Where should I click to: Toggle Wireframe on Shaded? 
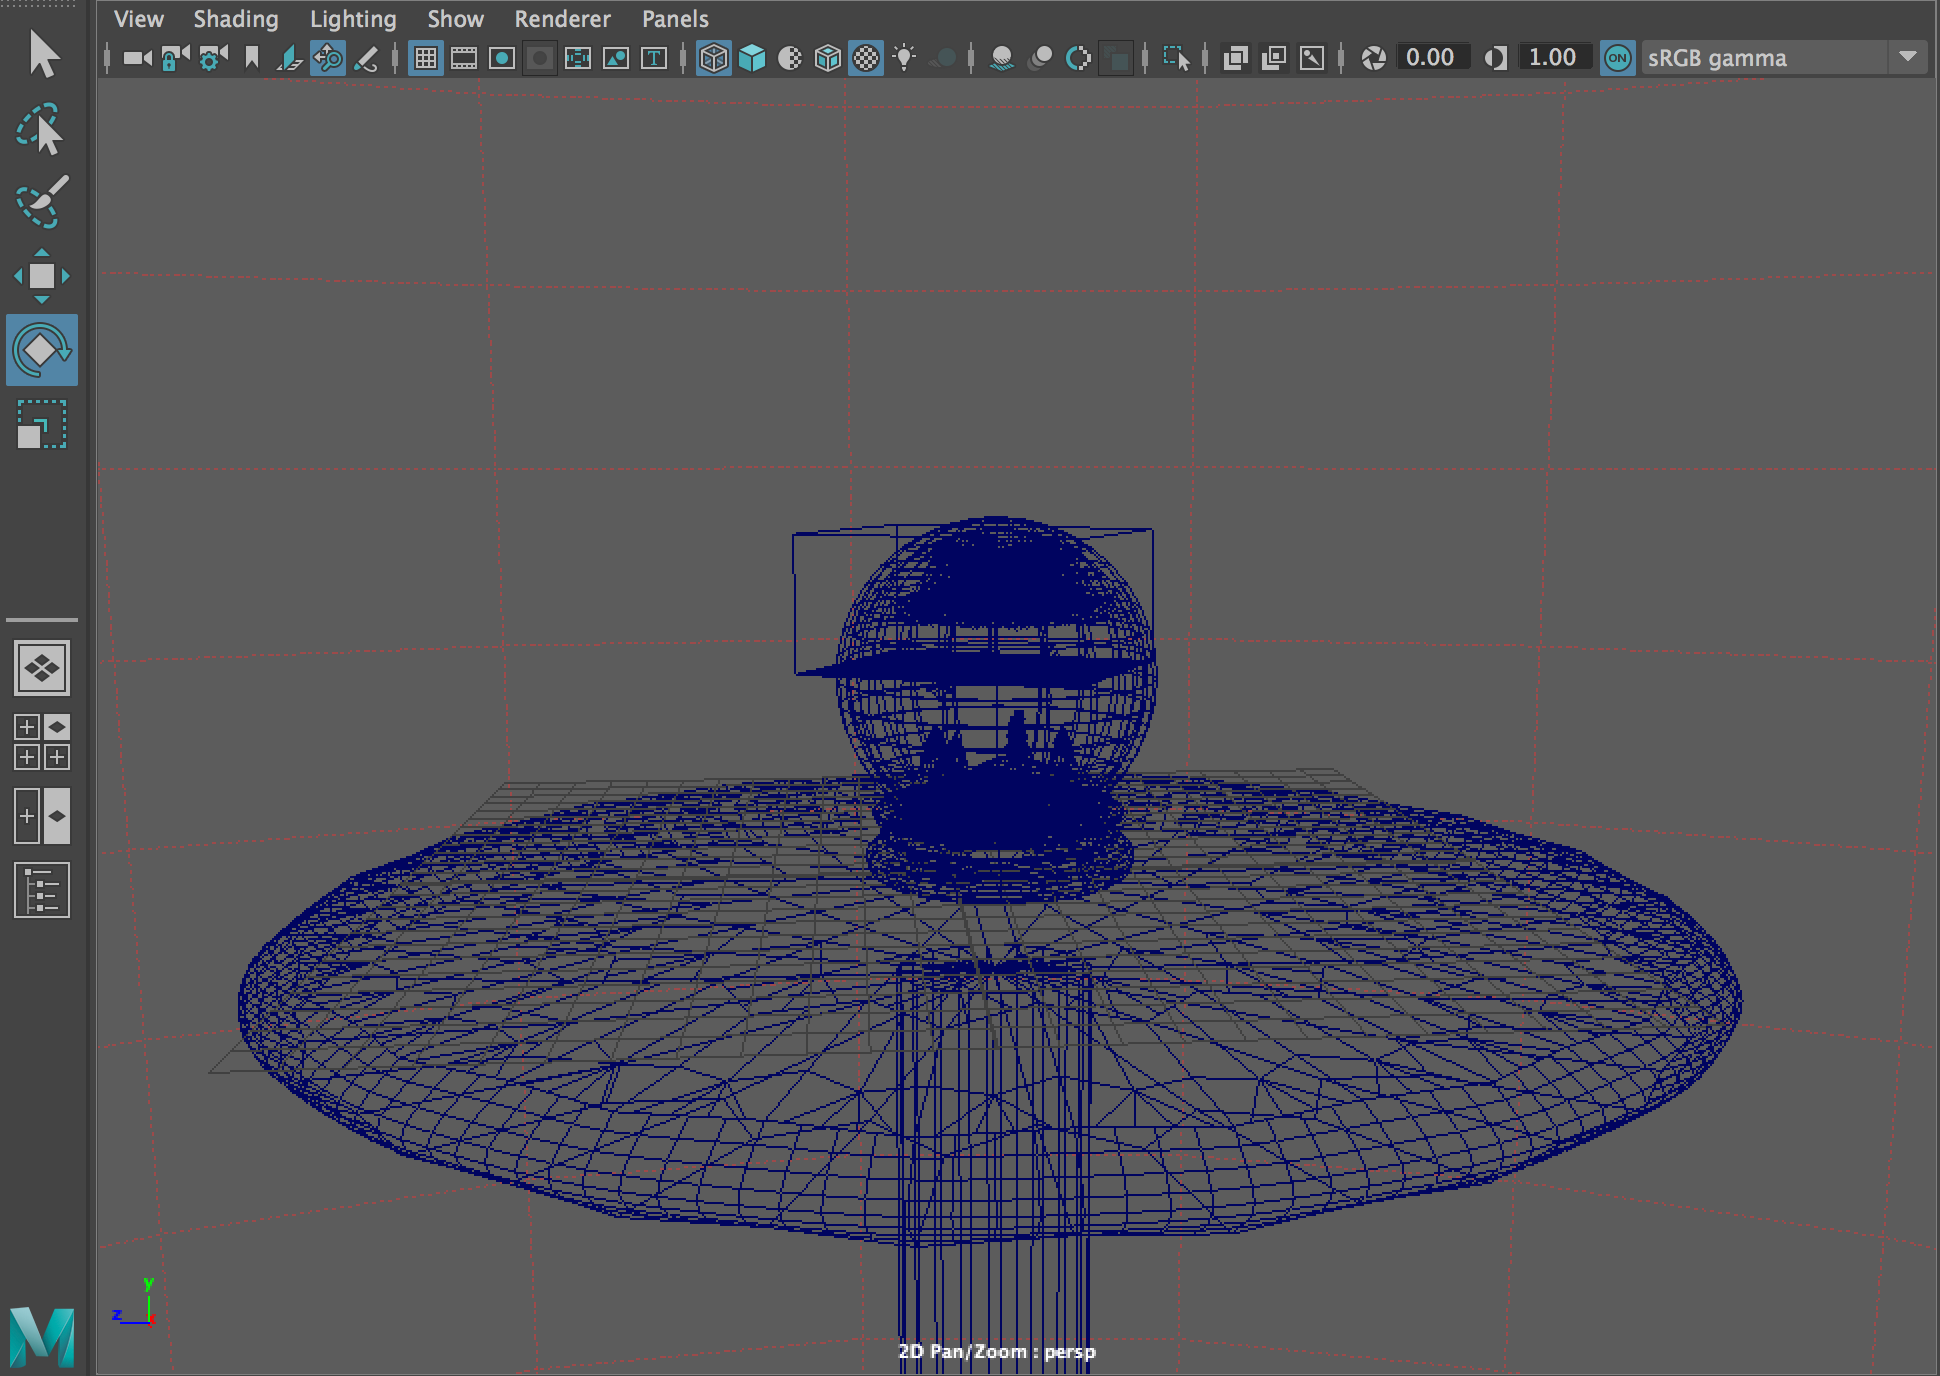[828, 58]
